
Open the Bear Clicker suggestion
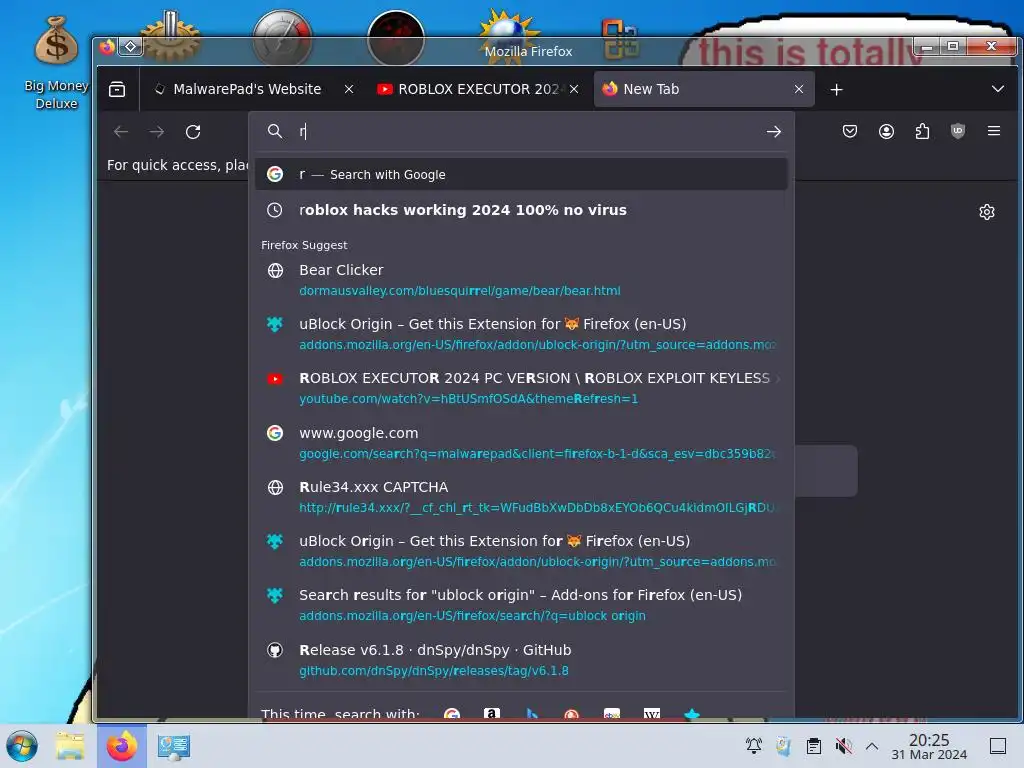point(521,280)
